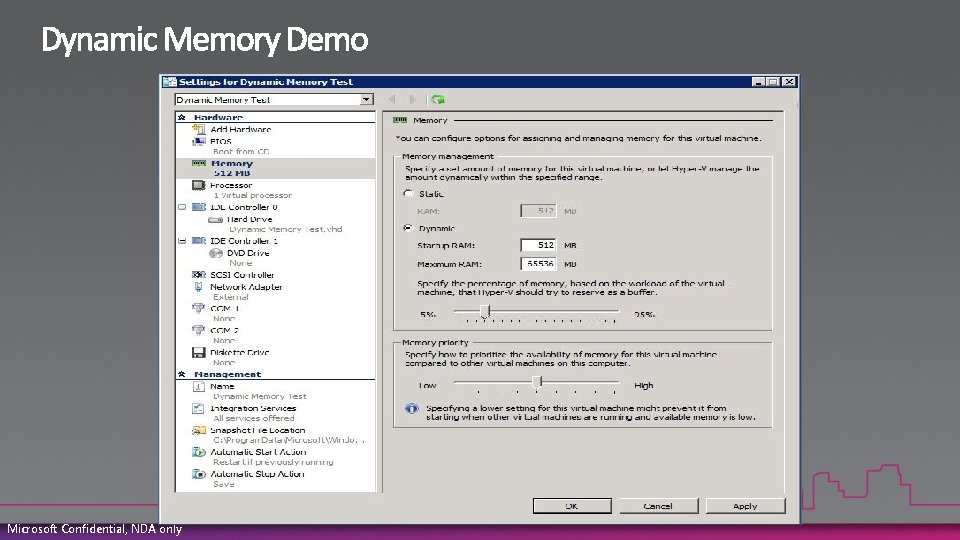Select the SCSI Controller entry
This screenshot has height=540, width=960.
(x=242, y=275)
